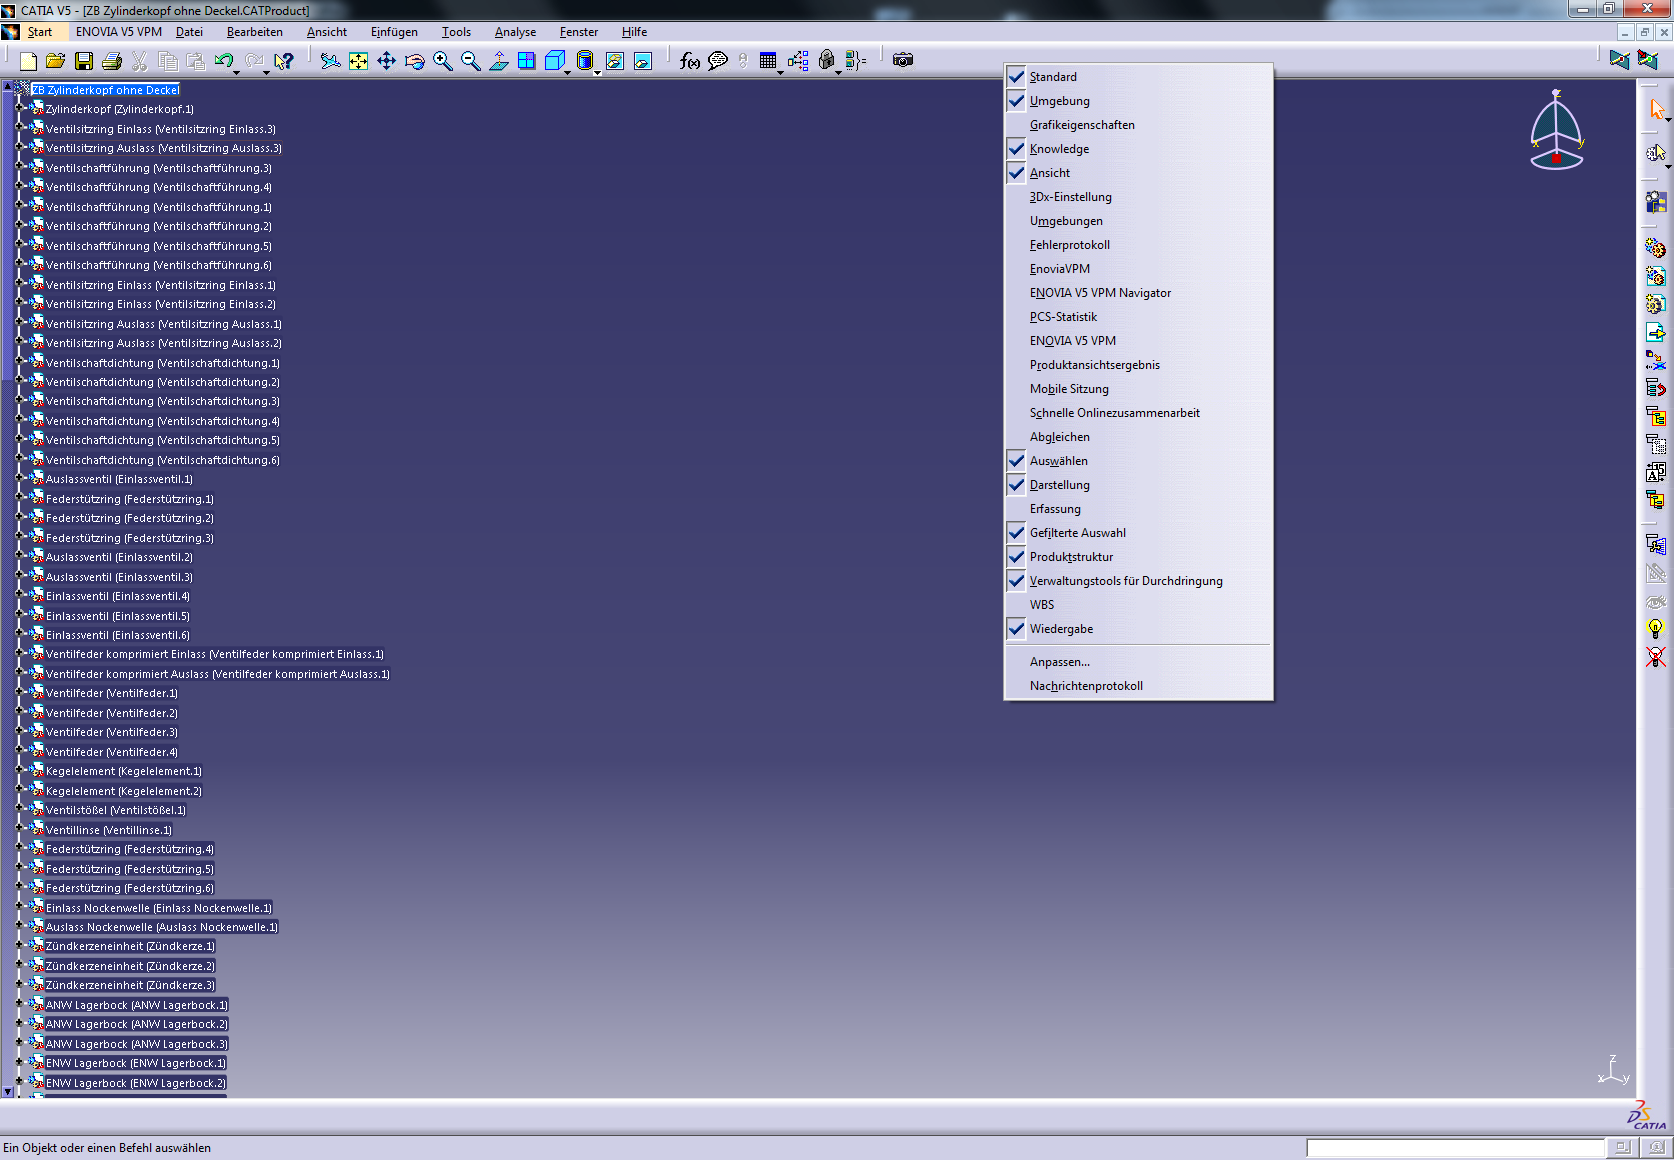Open the Undo history dropdown arrow

coord(237,71)
